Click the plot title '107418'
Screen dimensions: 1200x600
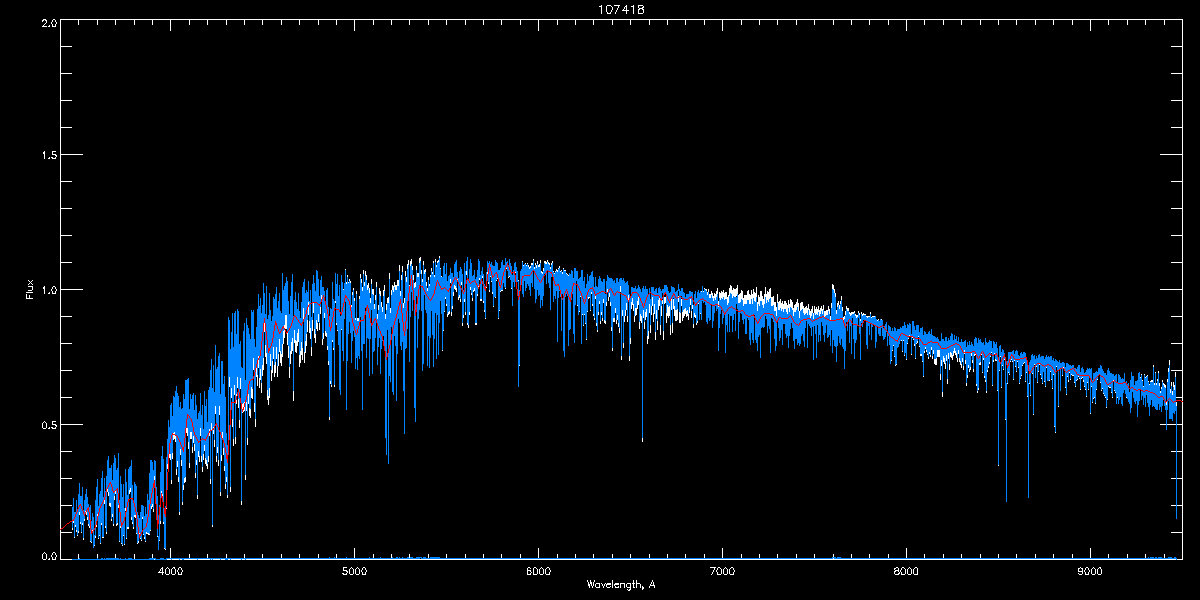pyautogui.click(x=620, y=9)
